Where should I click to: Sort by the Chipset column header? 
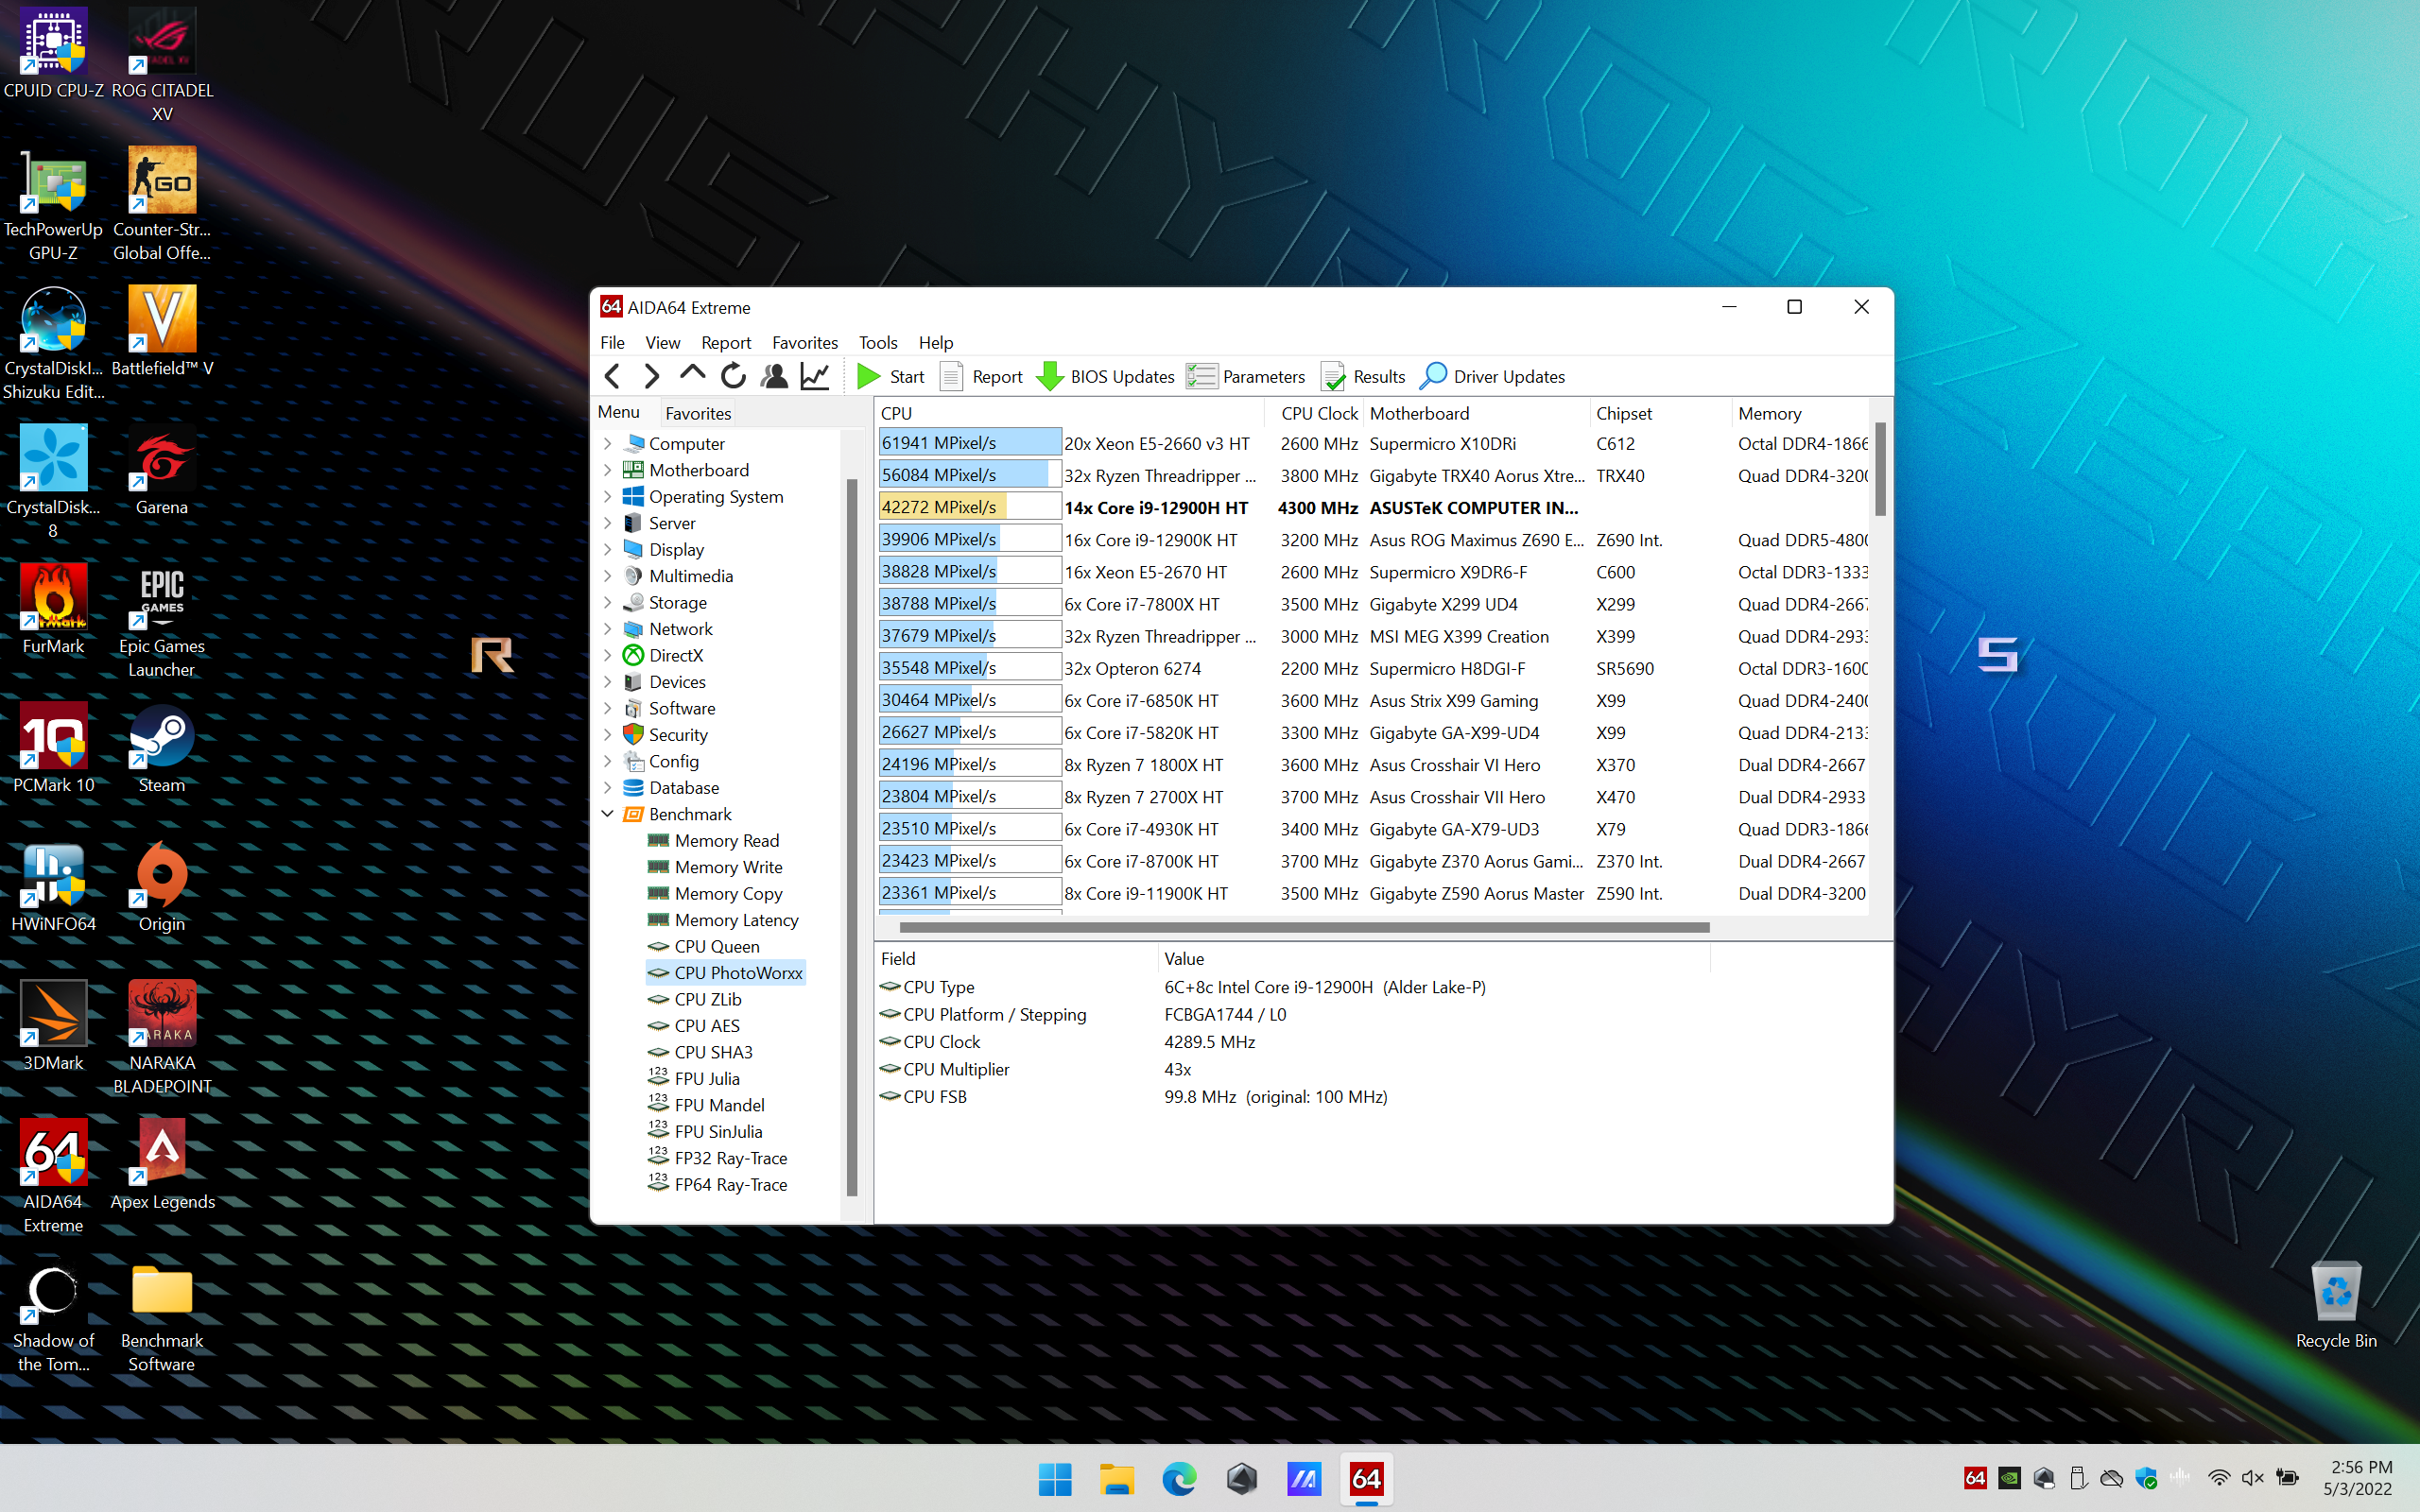[x=1660, y=413]
